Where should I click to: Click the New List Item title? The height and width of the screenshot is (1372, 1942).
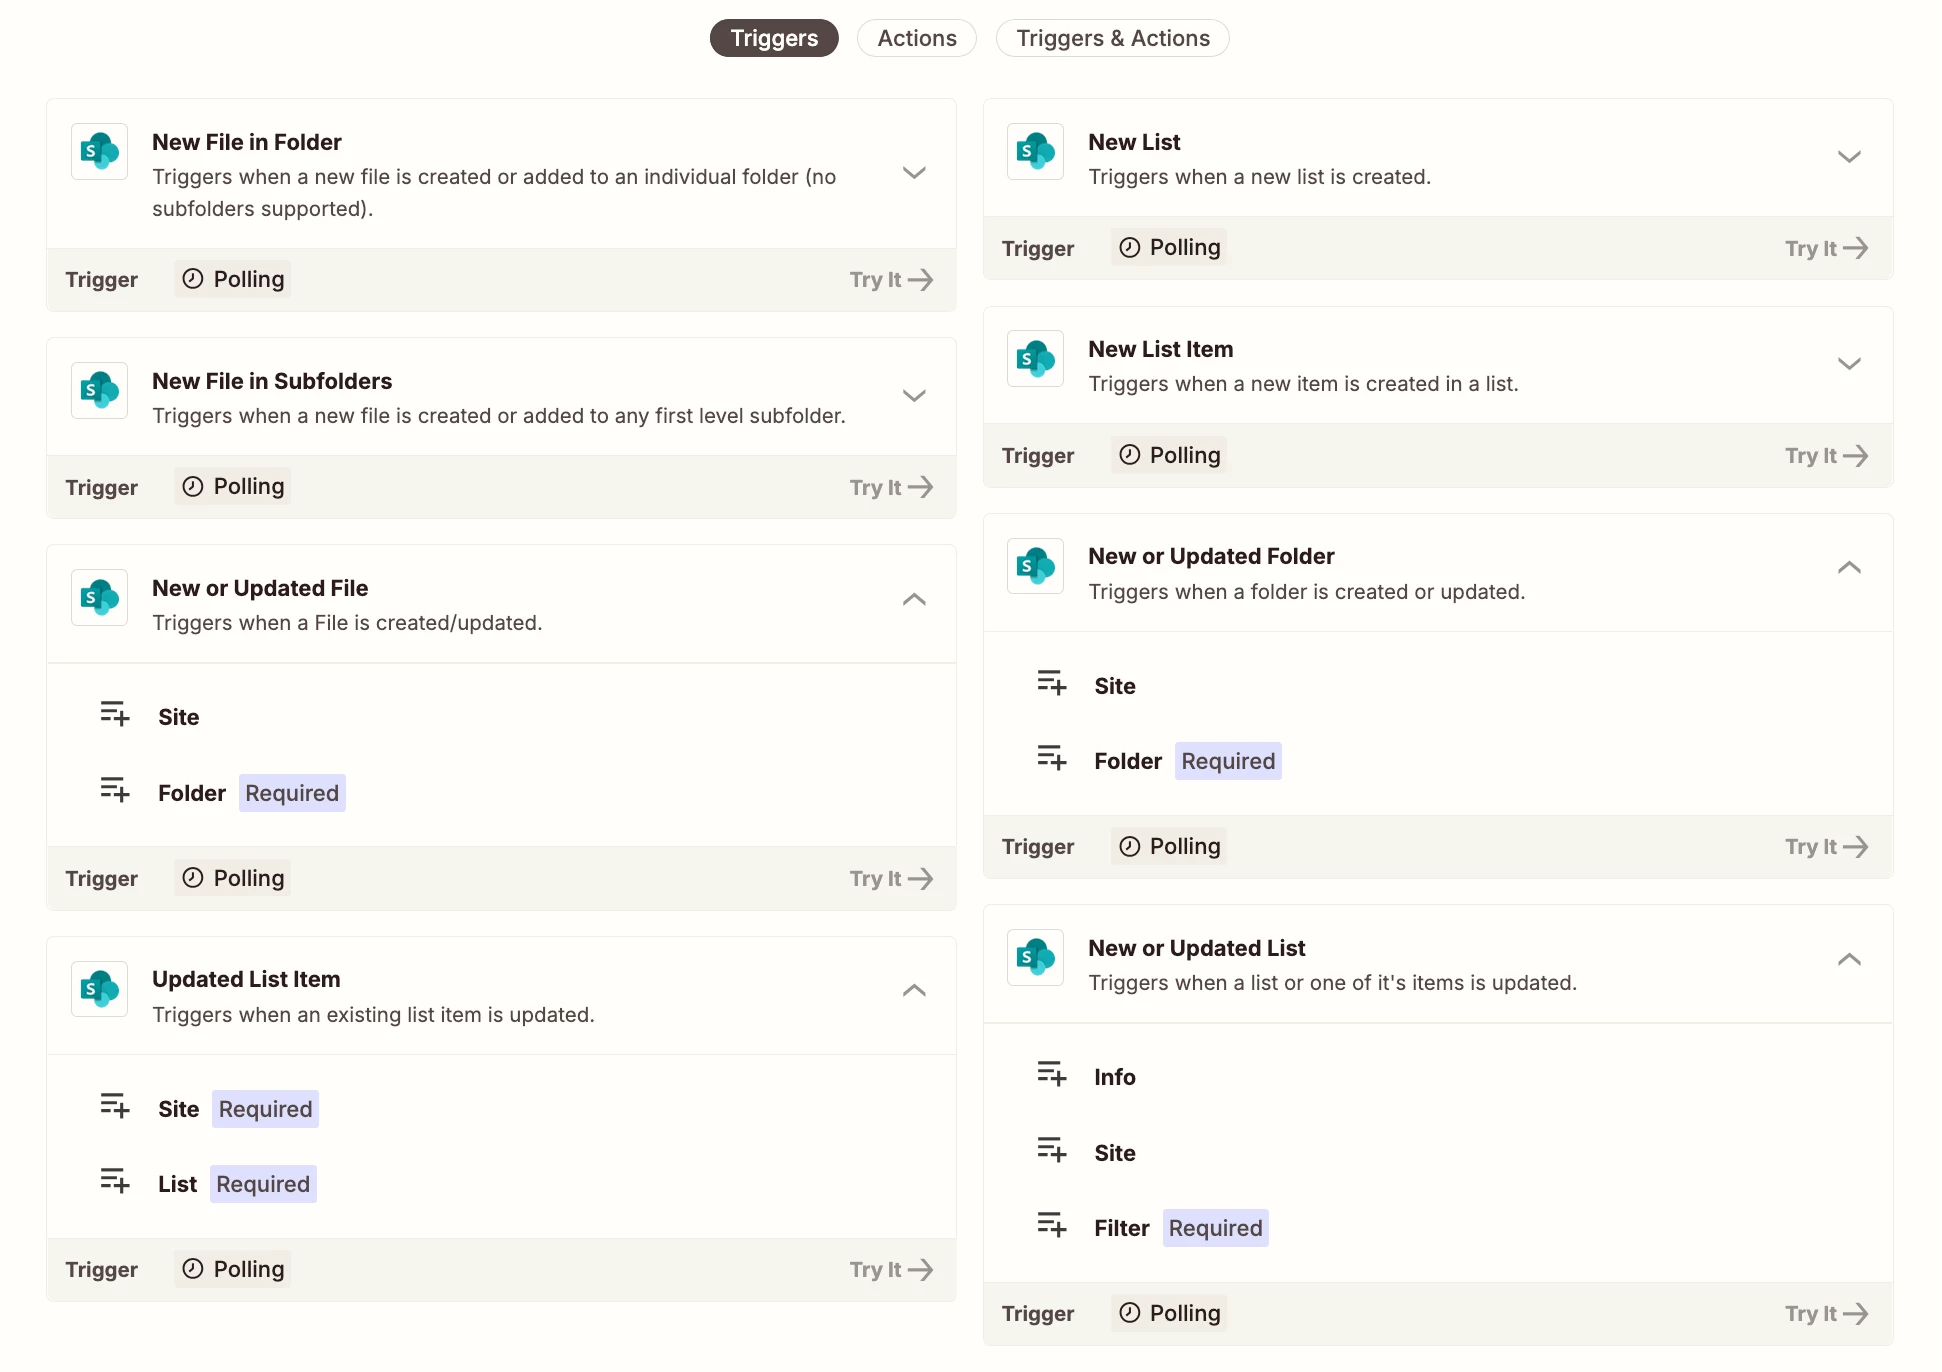[x=1161, y=349]
